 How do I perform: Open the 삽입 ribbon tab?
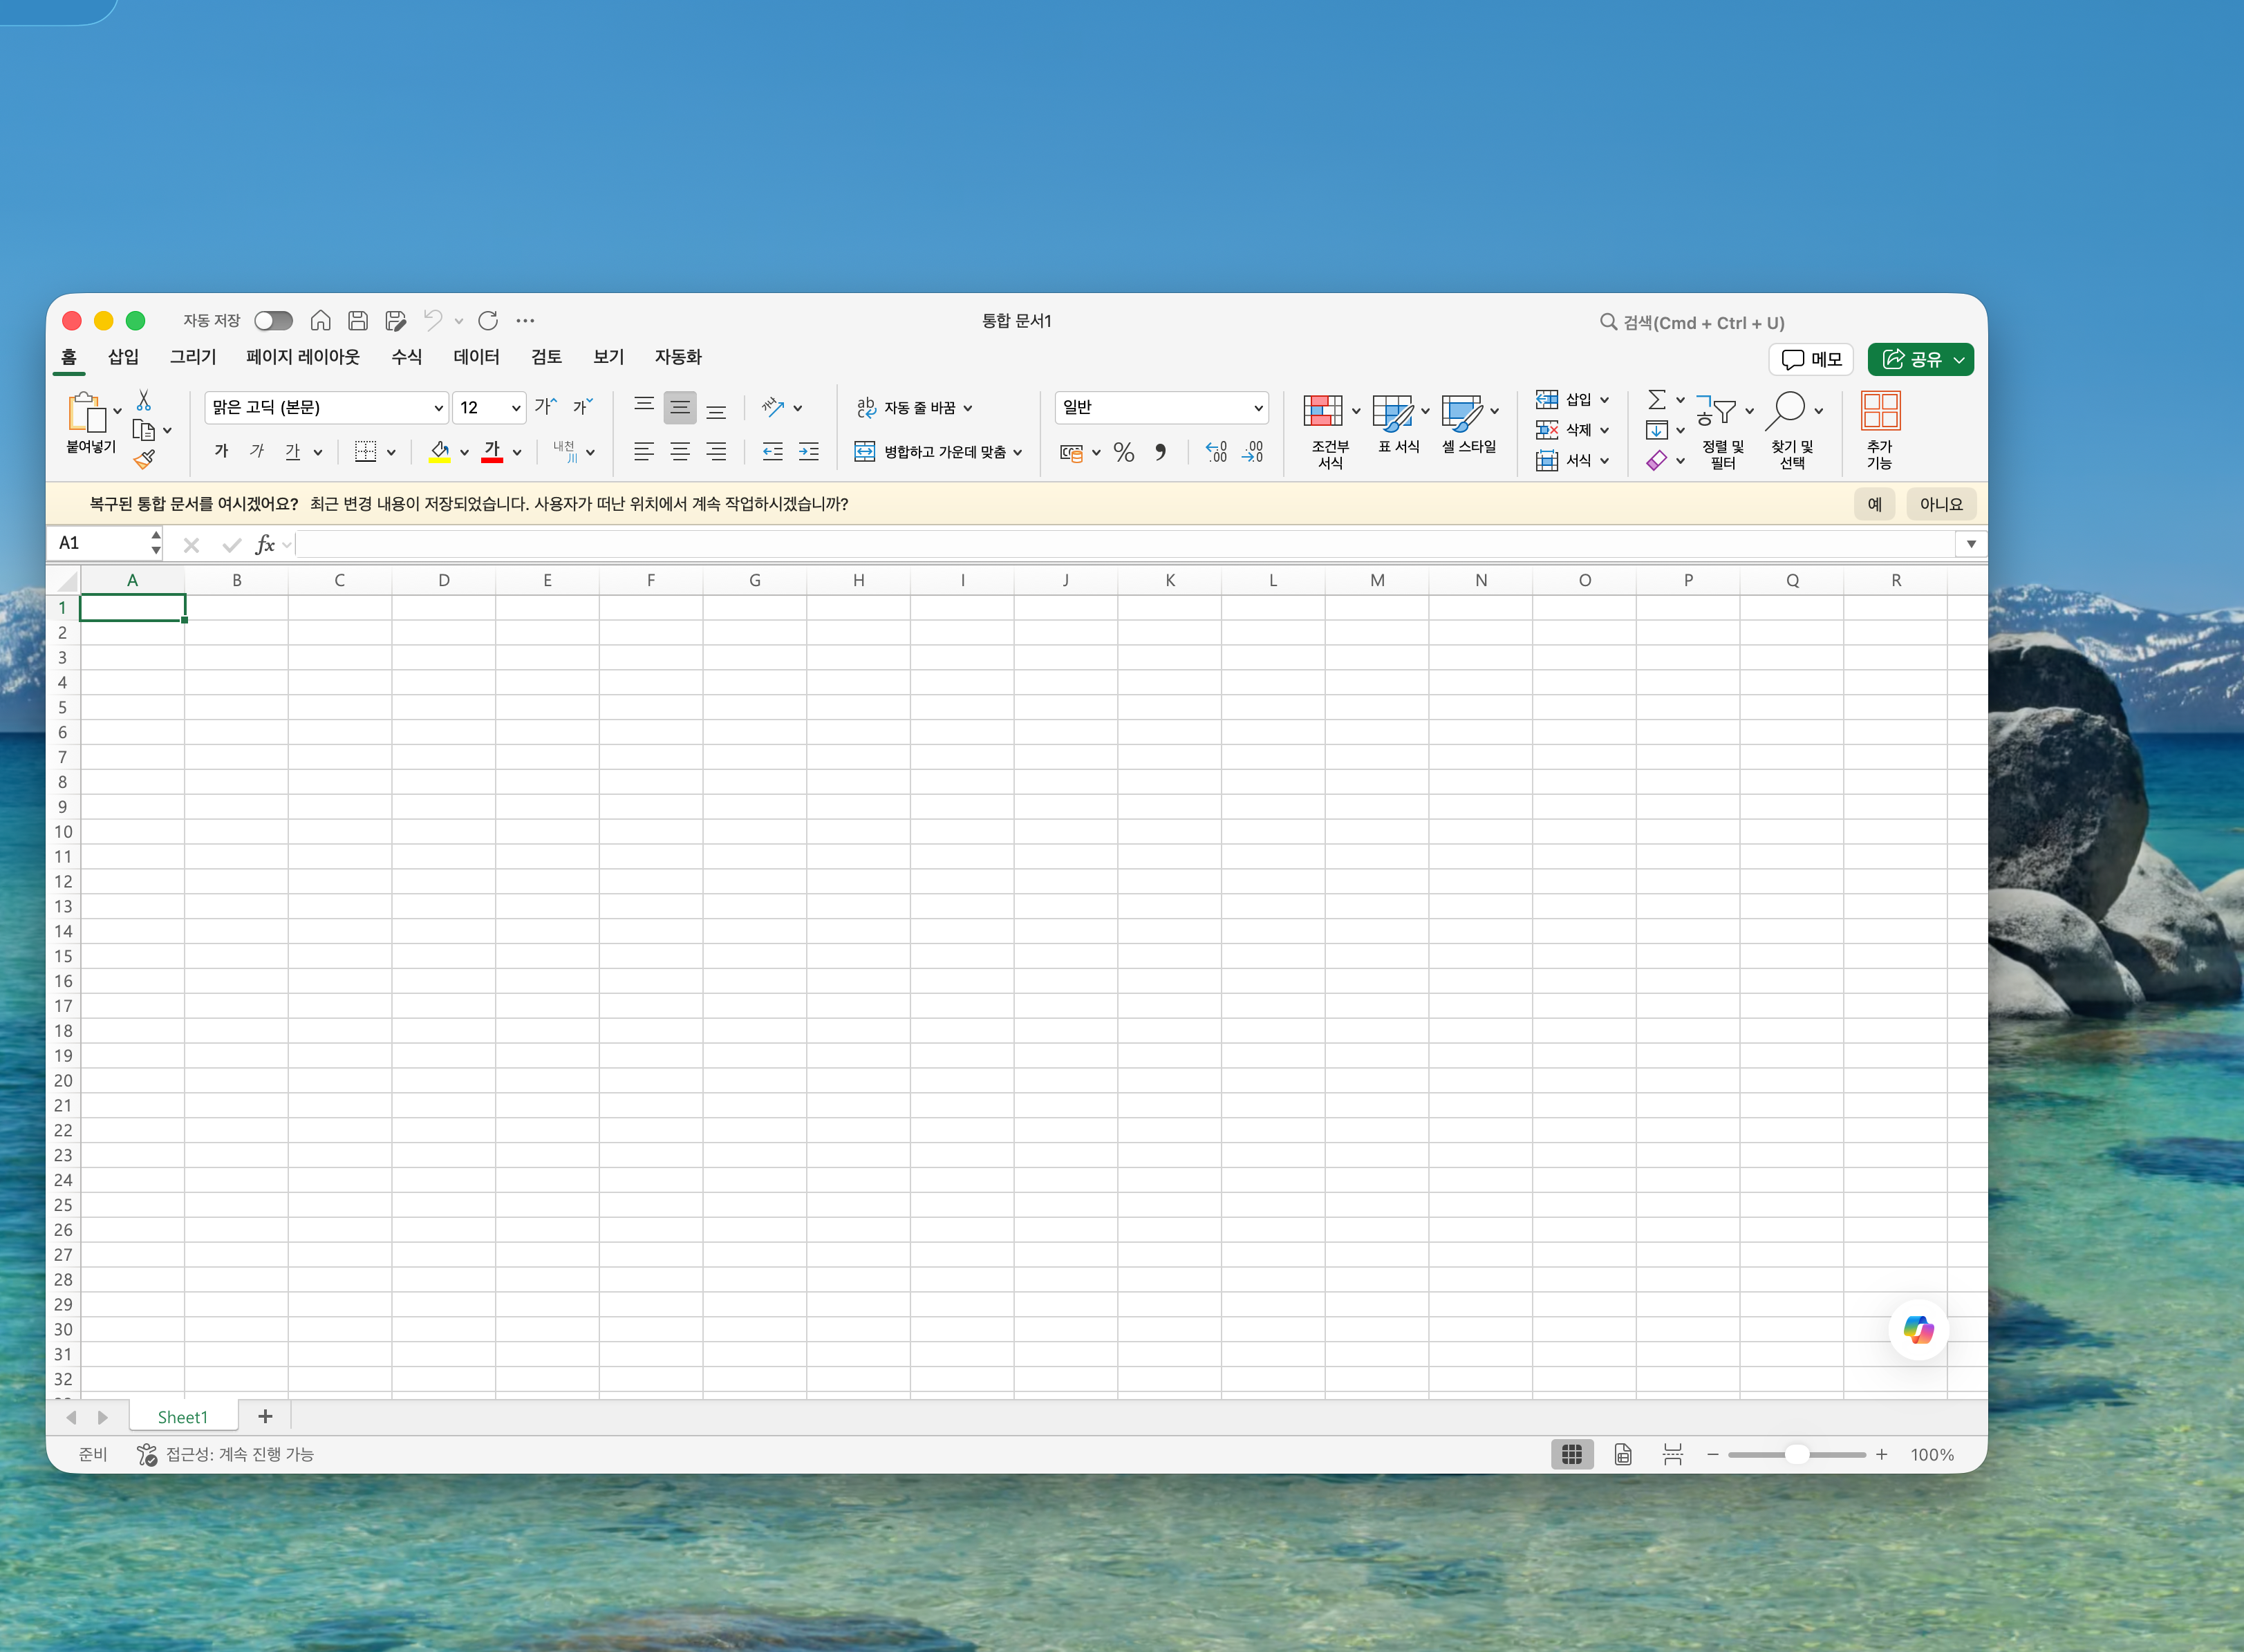point(124,357)
